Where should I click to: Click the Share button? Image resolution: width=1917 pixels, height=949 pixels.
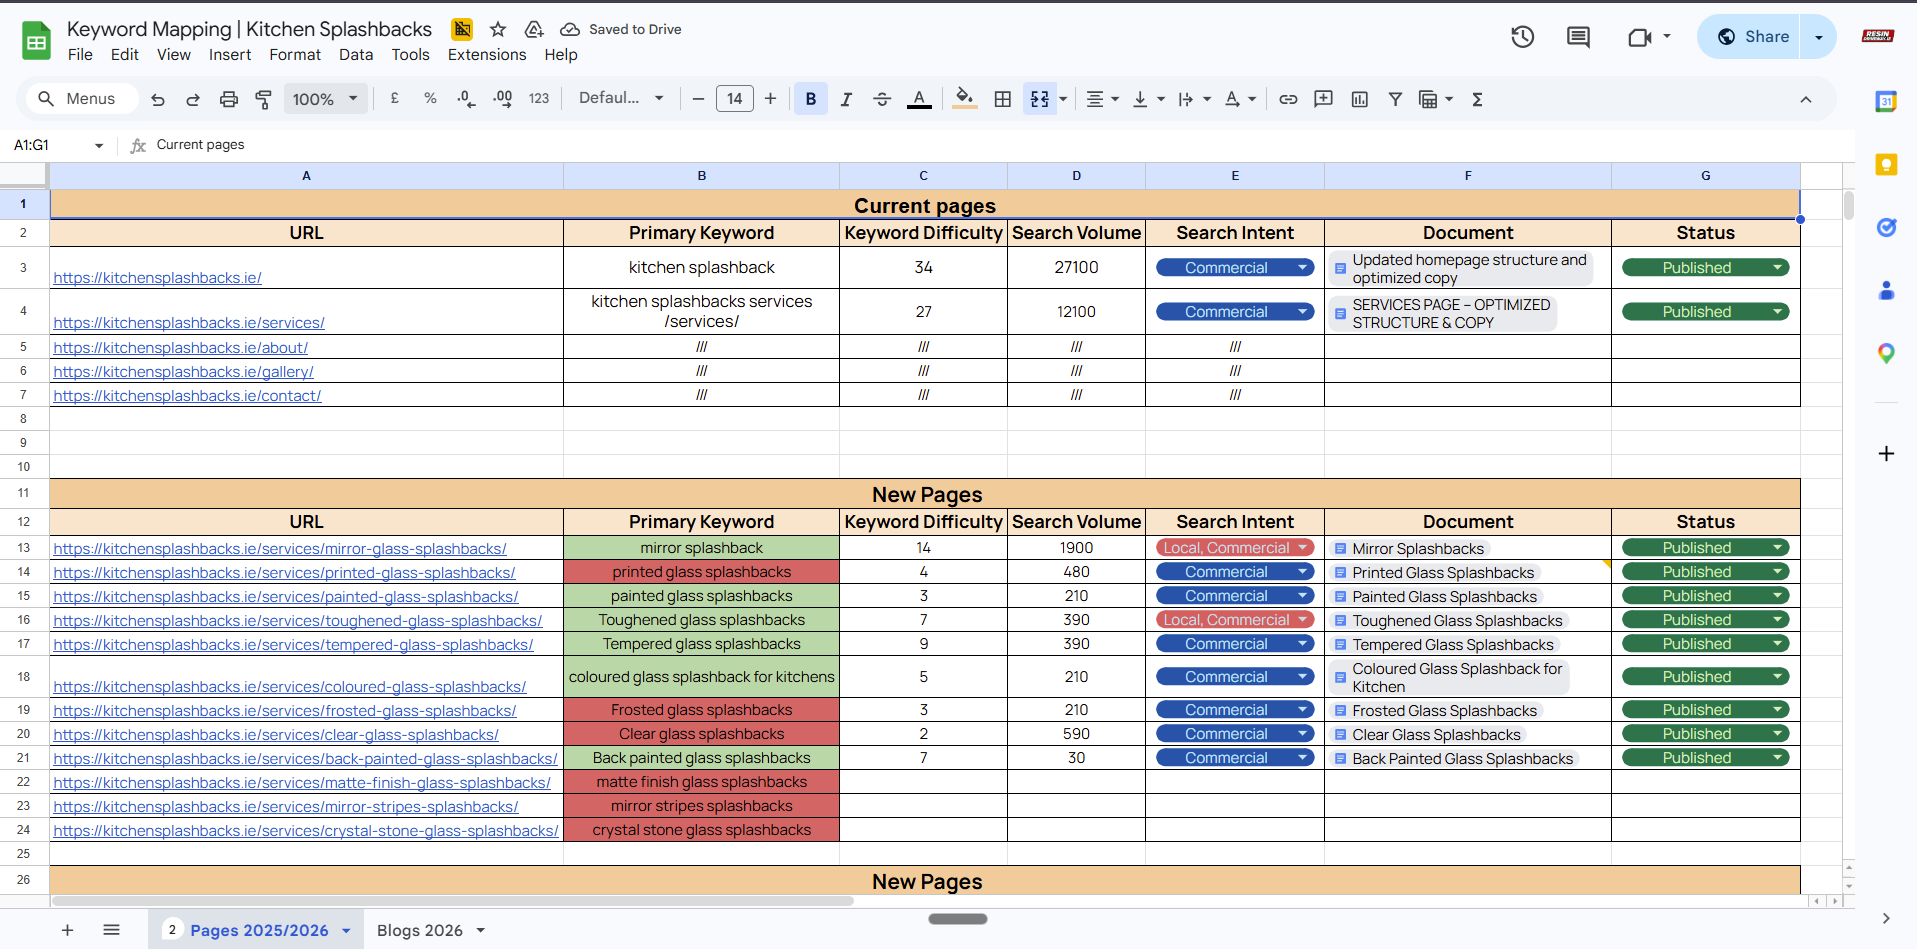(1764, 36)
